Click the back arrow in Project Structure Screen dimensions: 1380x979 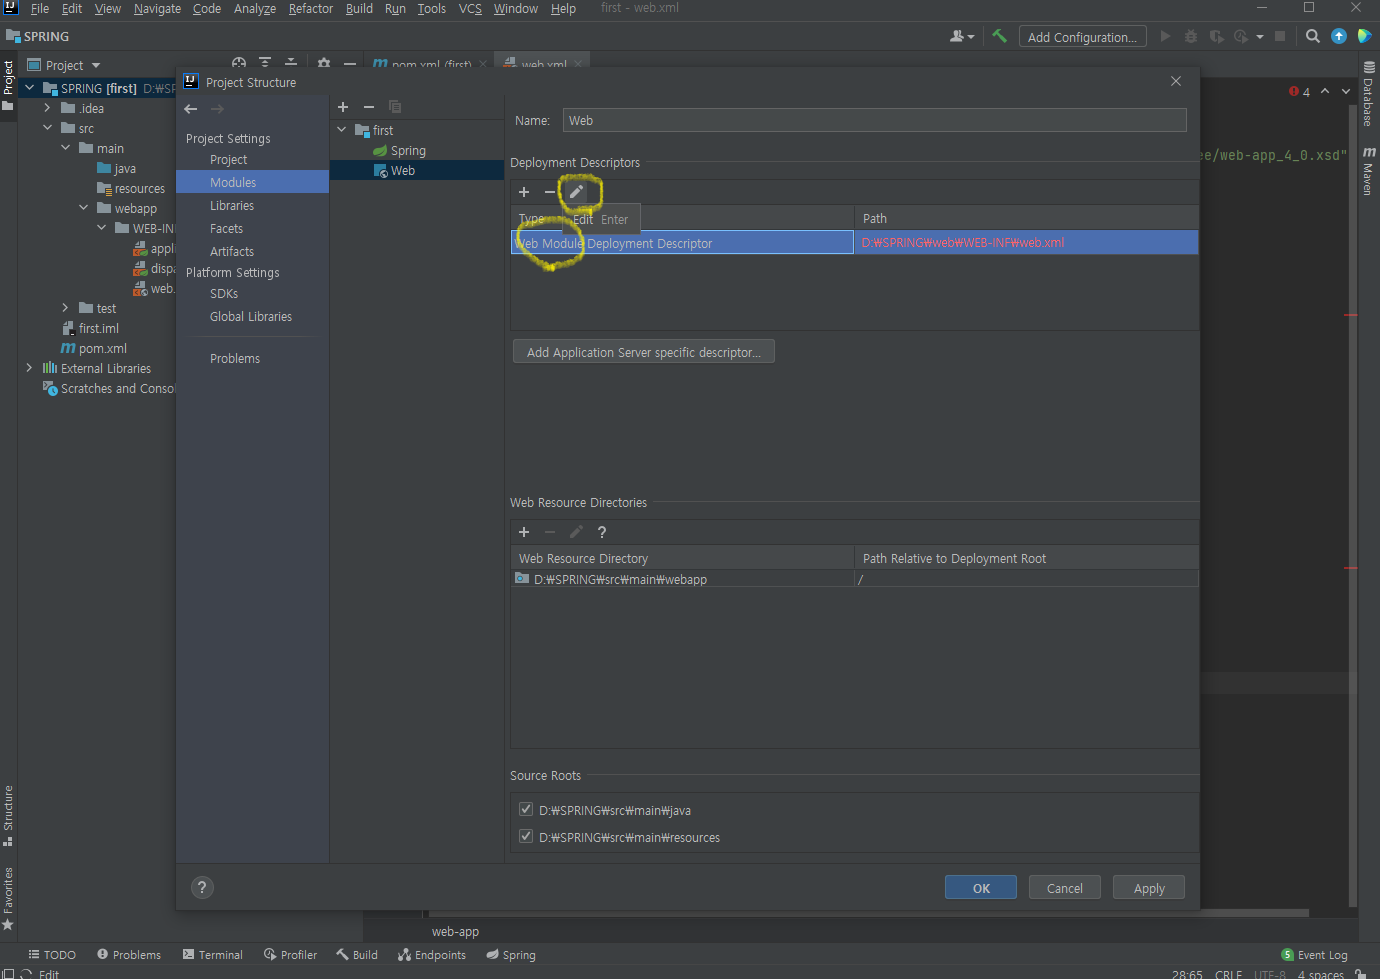point(191,109)
